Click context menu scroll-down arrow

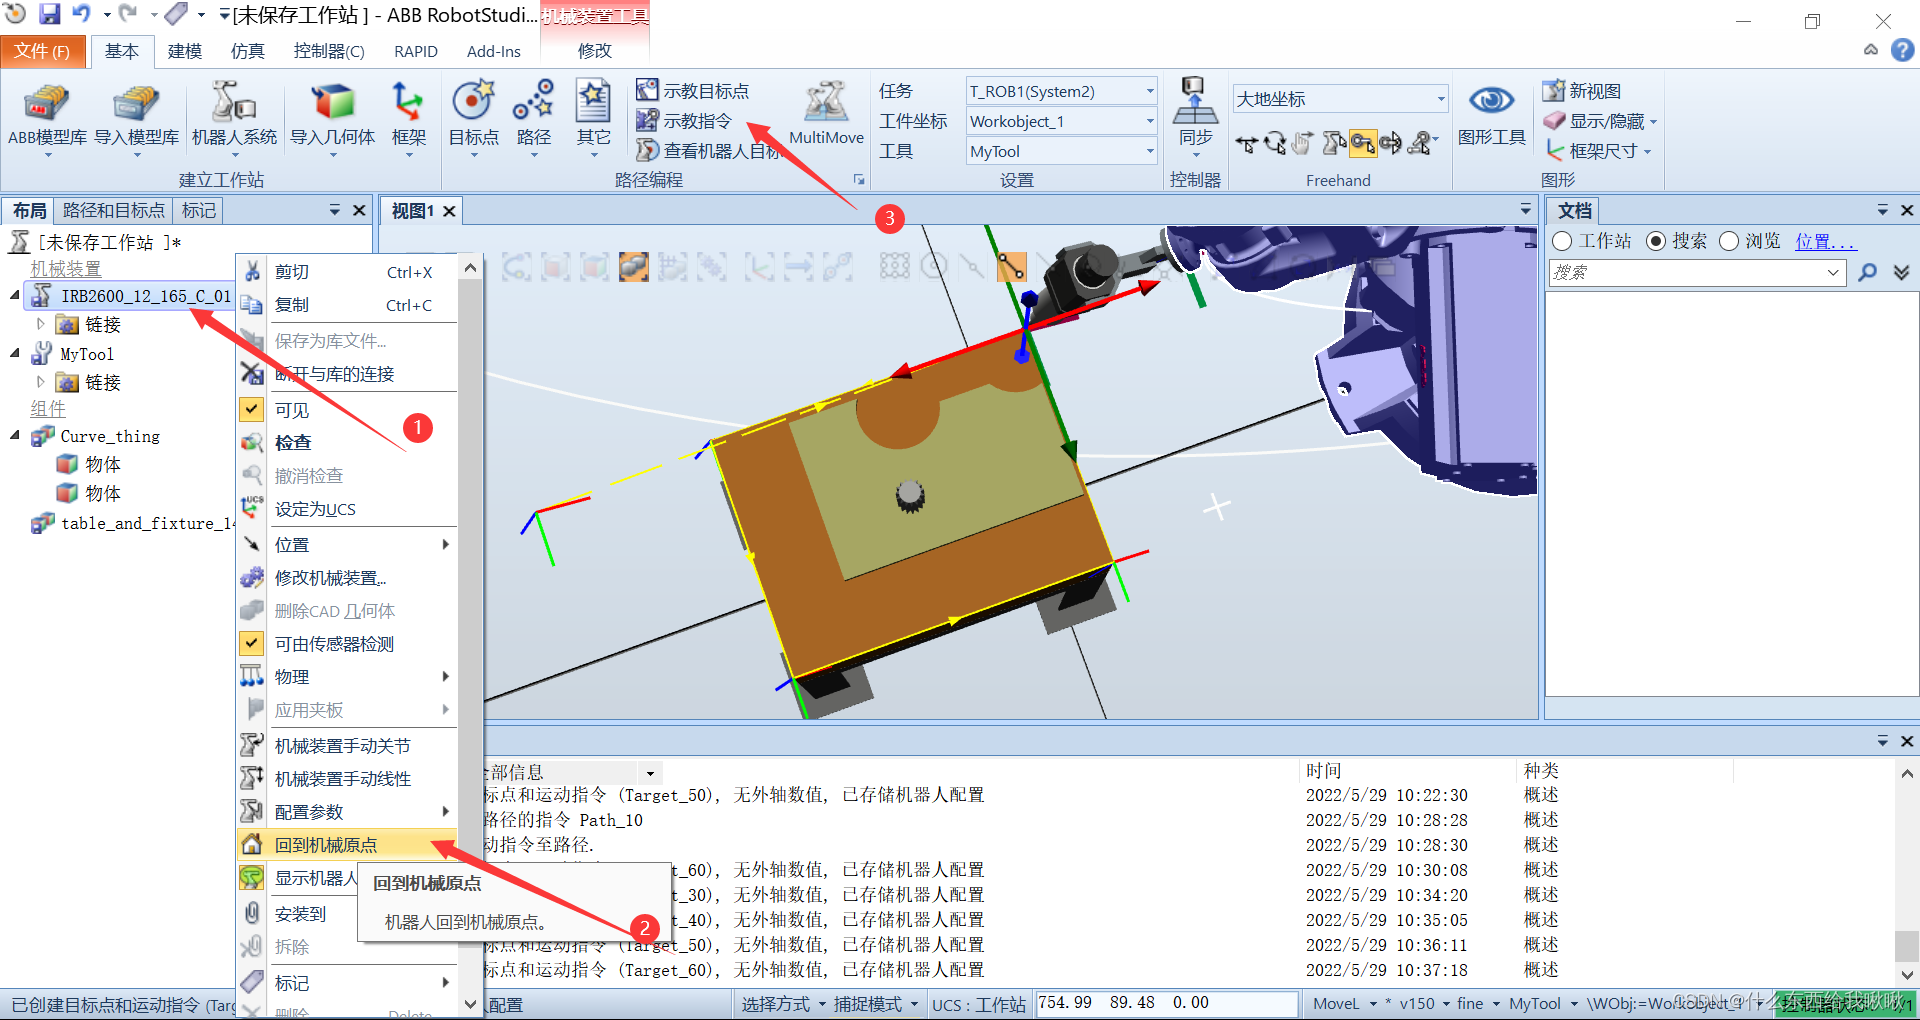click(x=470, y=1003)
